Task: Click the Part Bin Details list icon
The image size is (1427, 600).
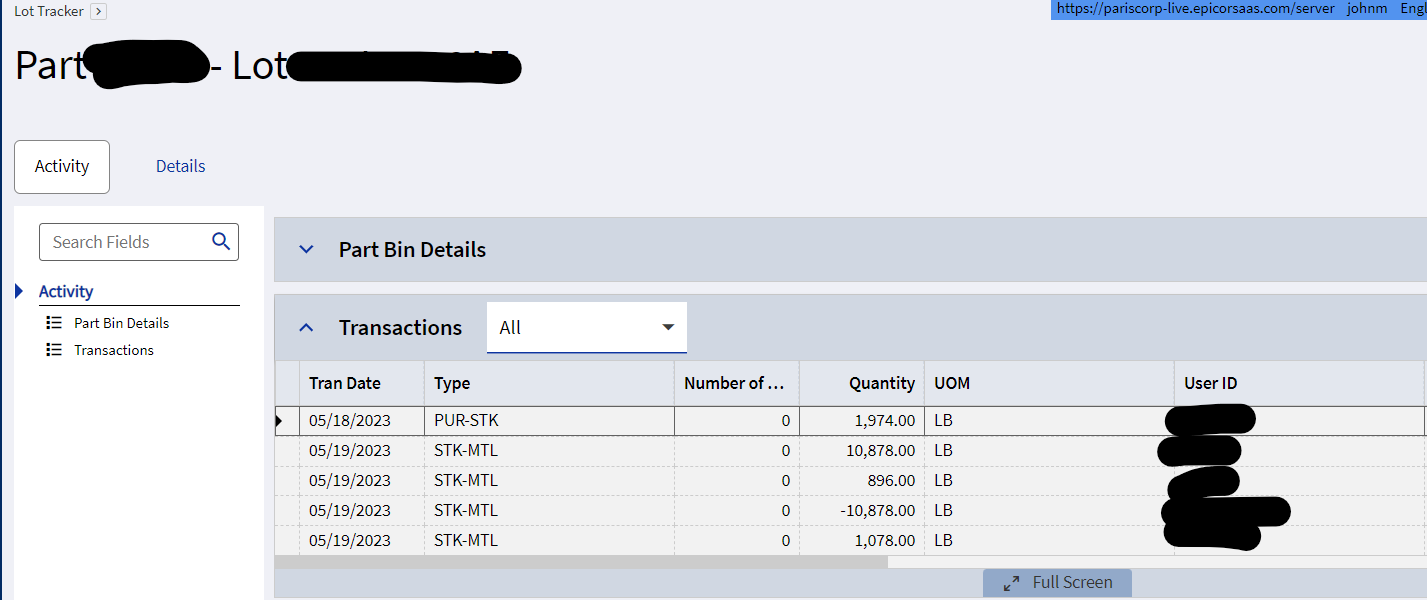Action: pyautogui.click(x=54, y=323)
